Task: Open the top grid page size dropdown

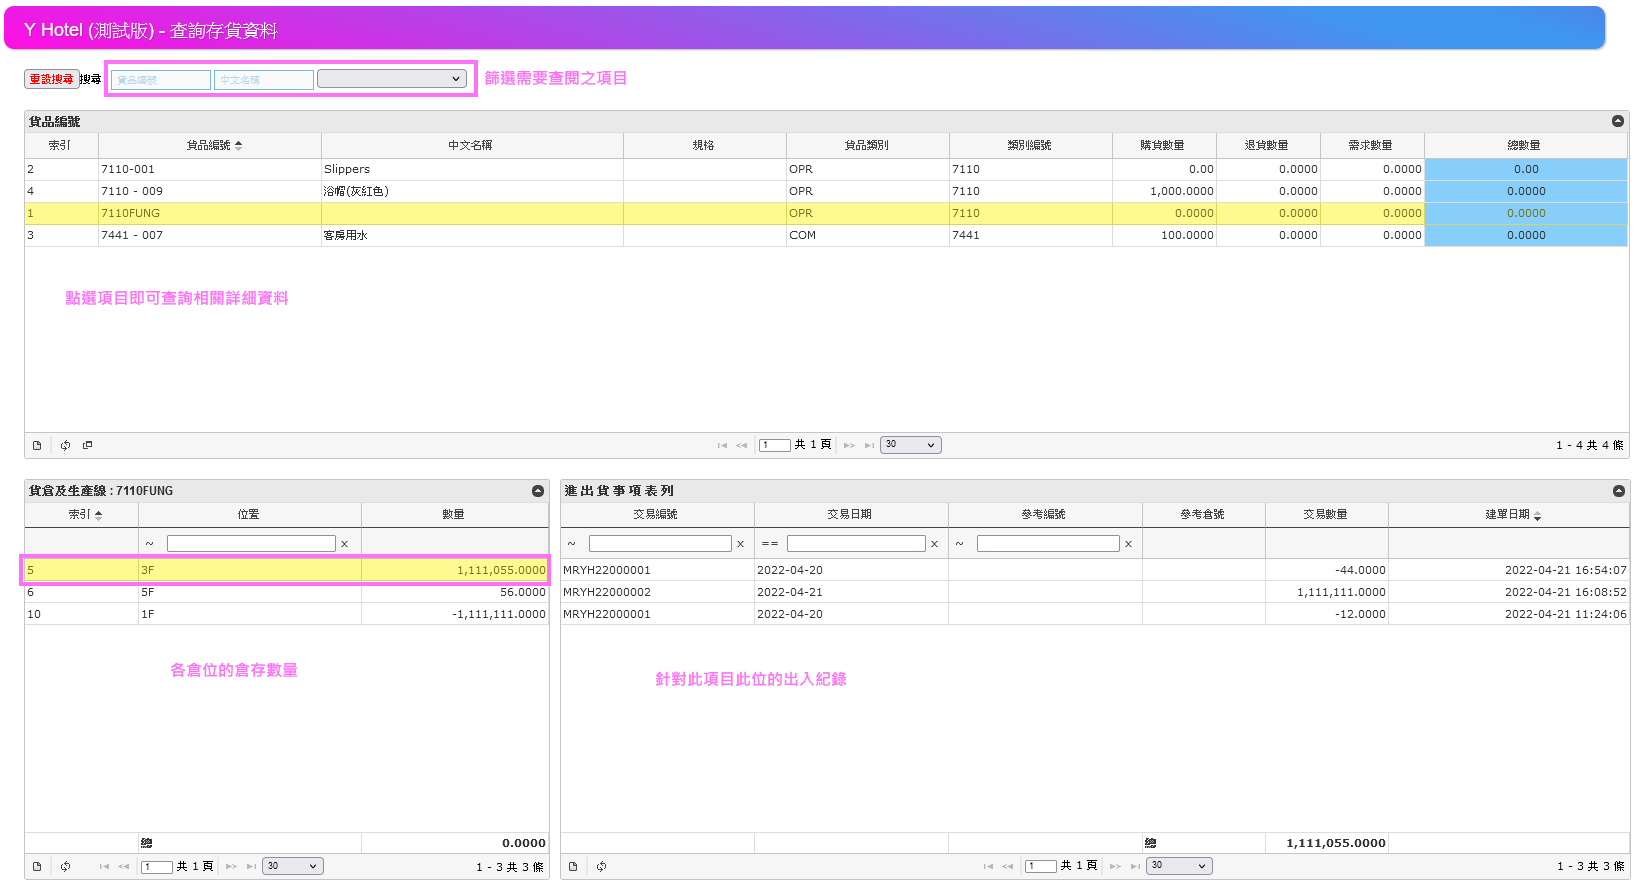Action: [910, 445]
